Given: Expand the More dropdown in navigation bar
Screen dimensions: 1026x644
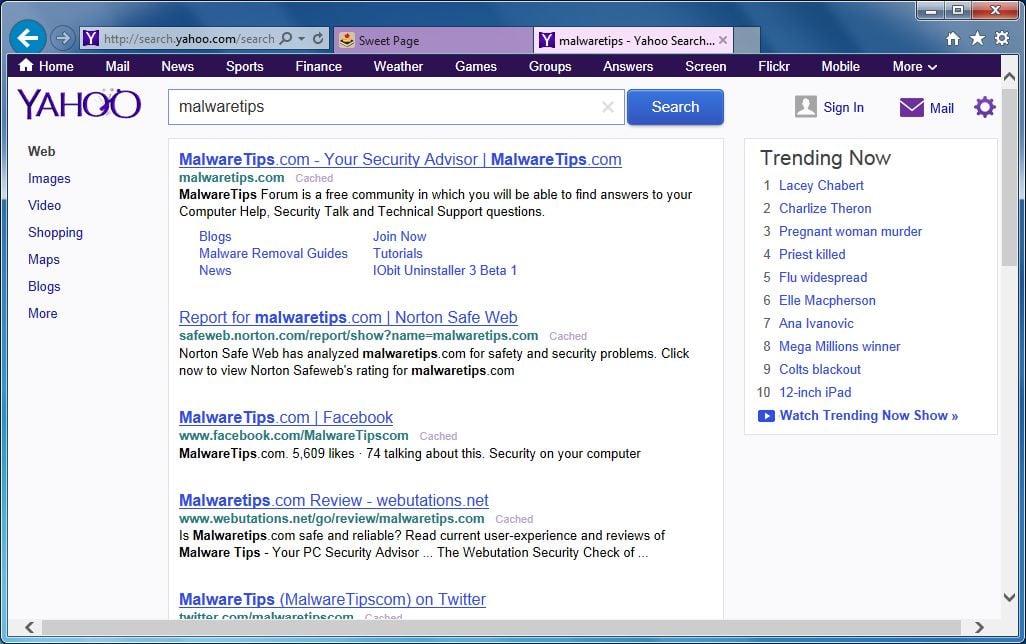Looking at the screenshot, I should [x=914, y=66].
